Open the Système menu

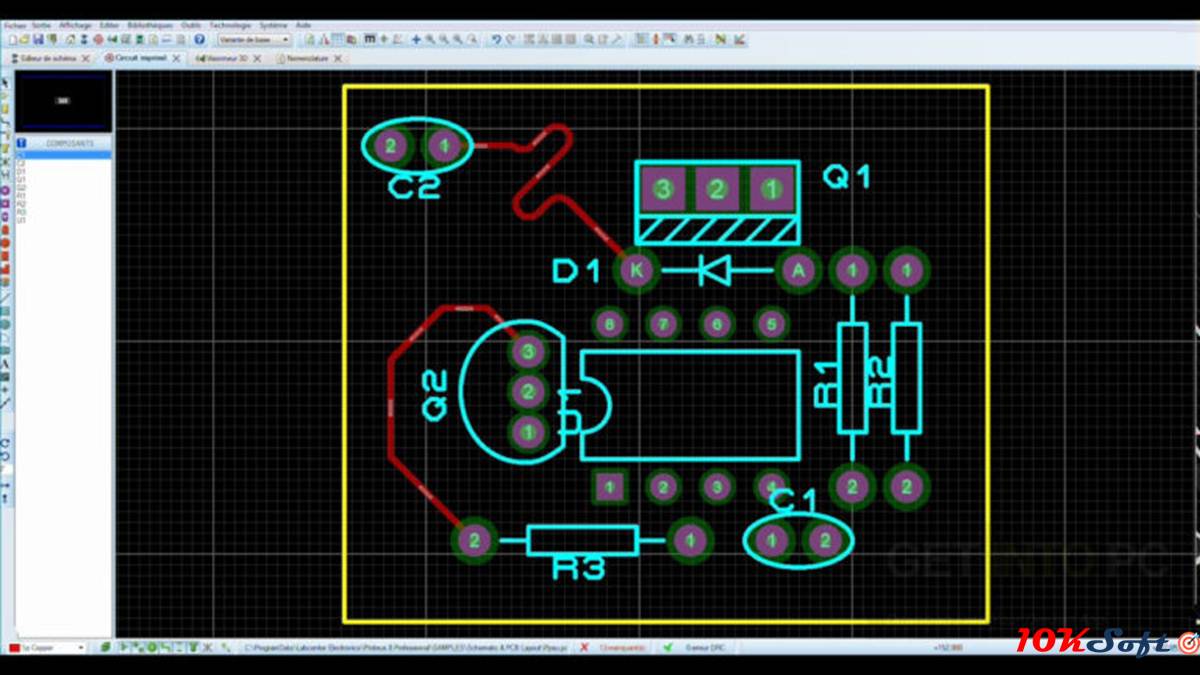click(x=273, y=25)
